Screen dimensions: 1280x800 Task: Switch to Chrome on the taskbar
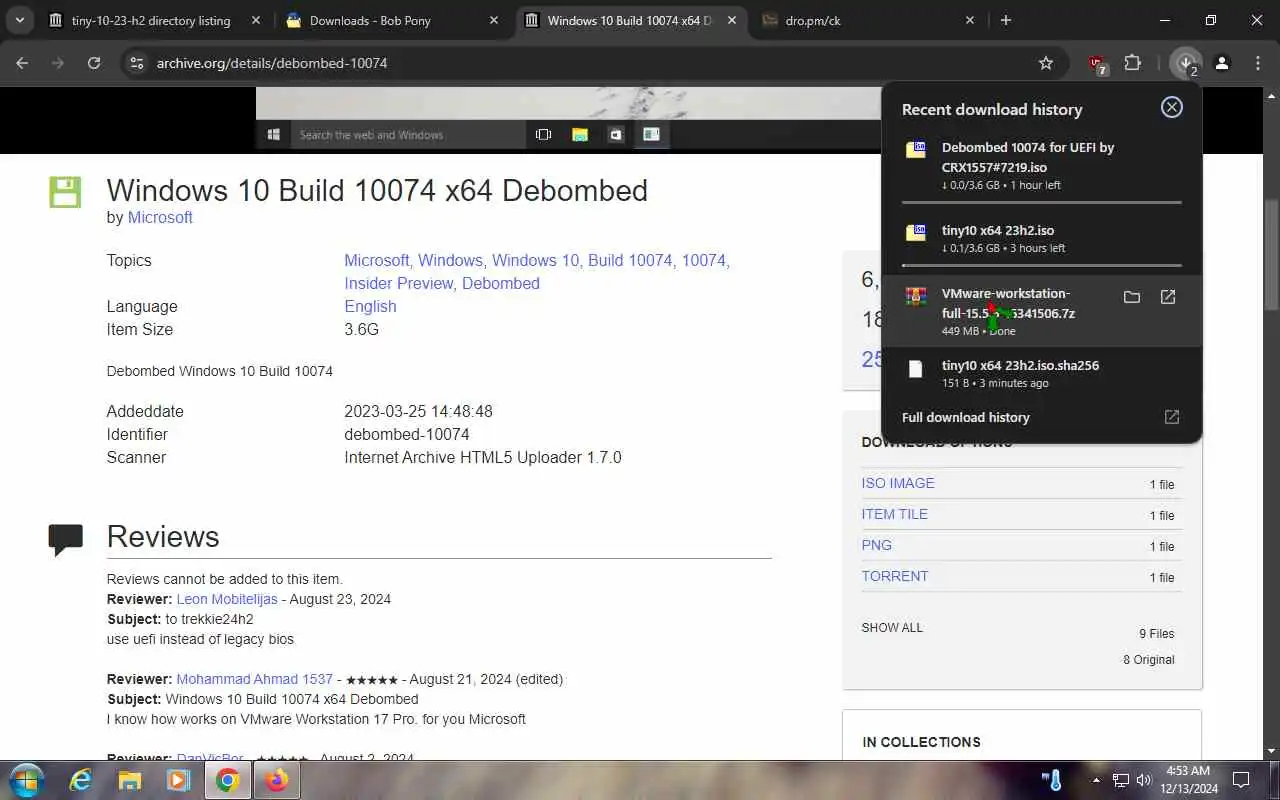[227, 780]
